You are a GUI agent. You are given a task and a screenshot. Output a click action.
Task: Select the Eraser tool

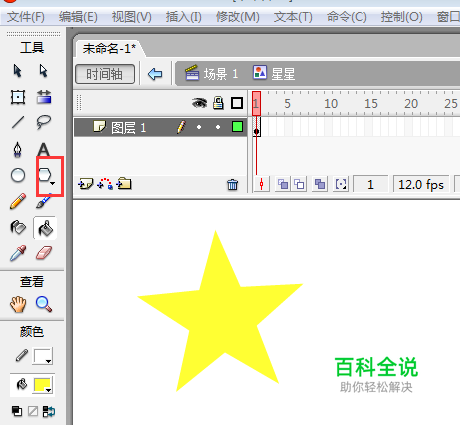point(44,253)
